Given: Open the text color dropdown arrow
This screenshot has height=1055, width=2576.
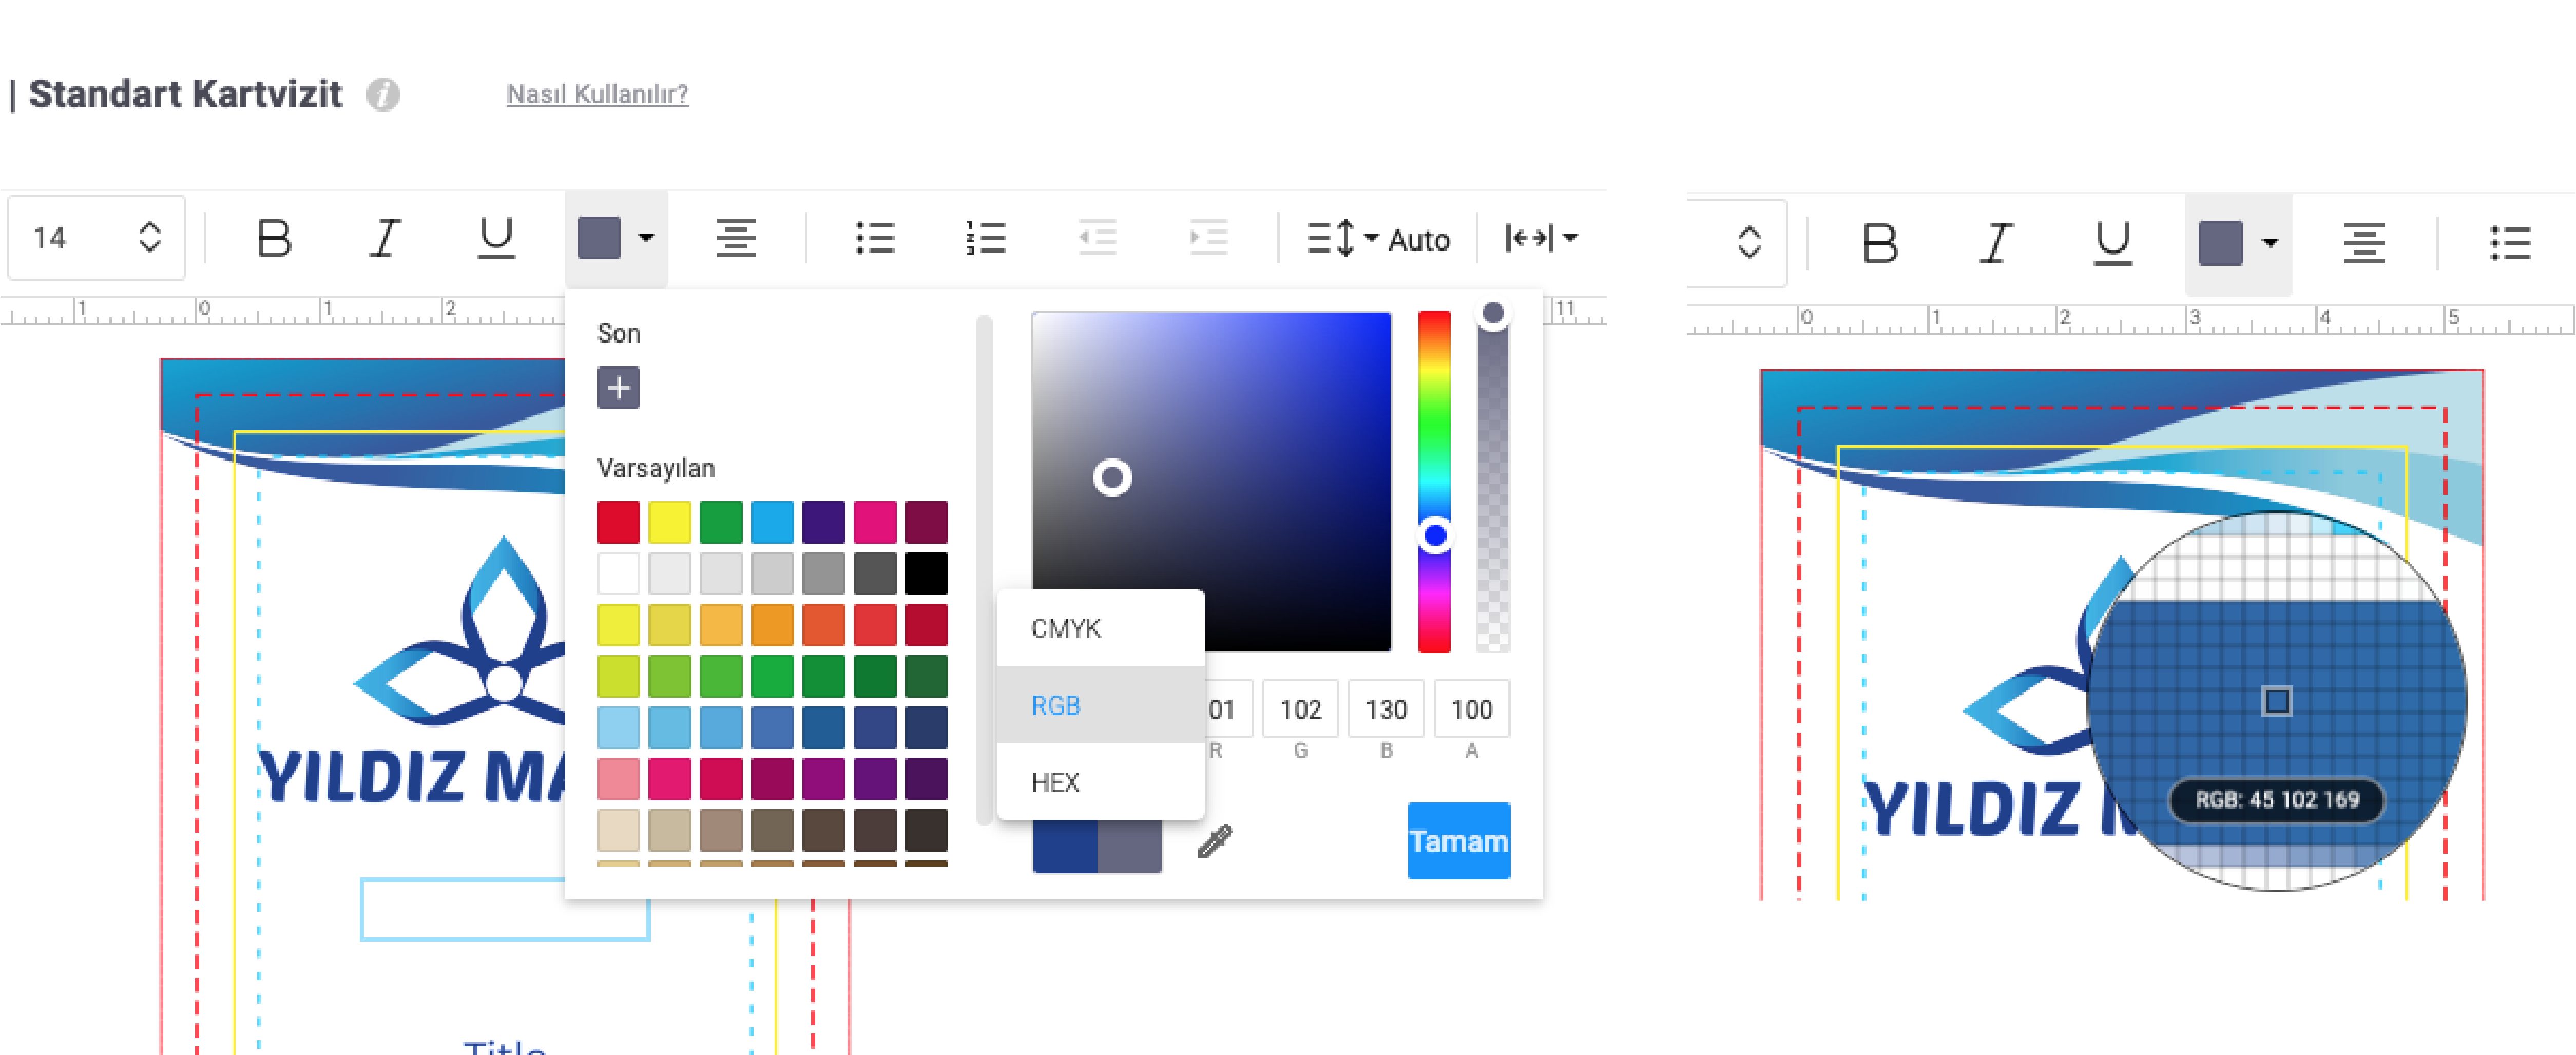Looking at the screenshot, I should (646, 238).
